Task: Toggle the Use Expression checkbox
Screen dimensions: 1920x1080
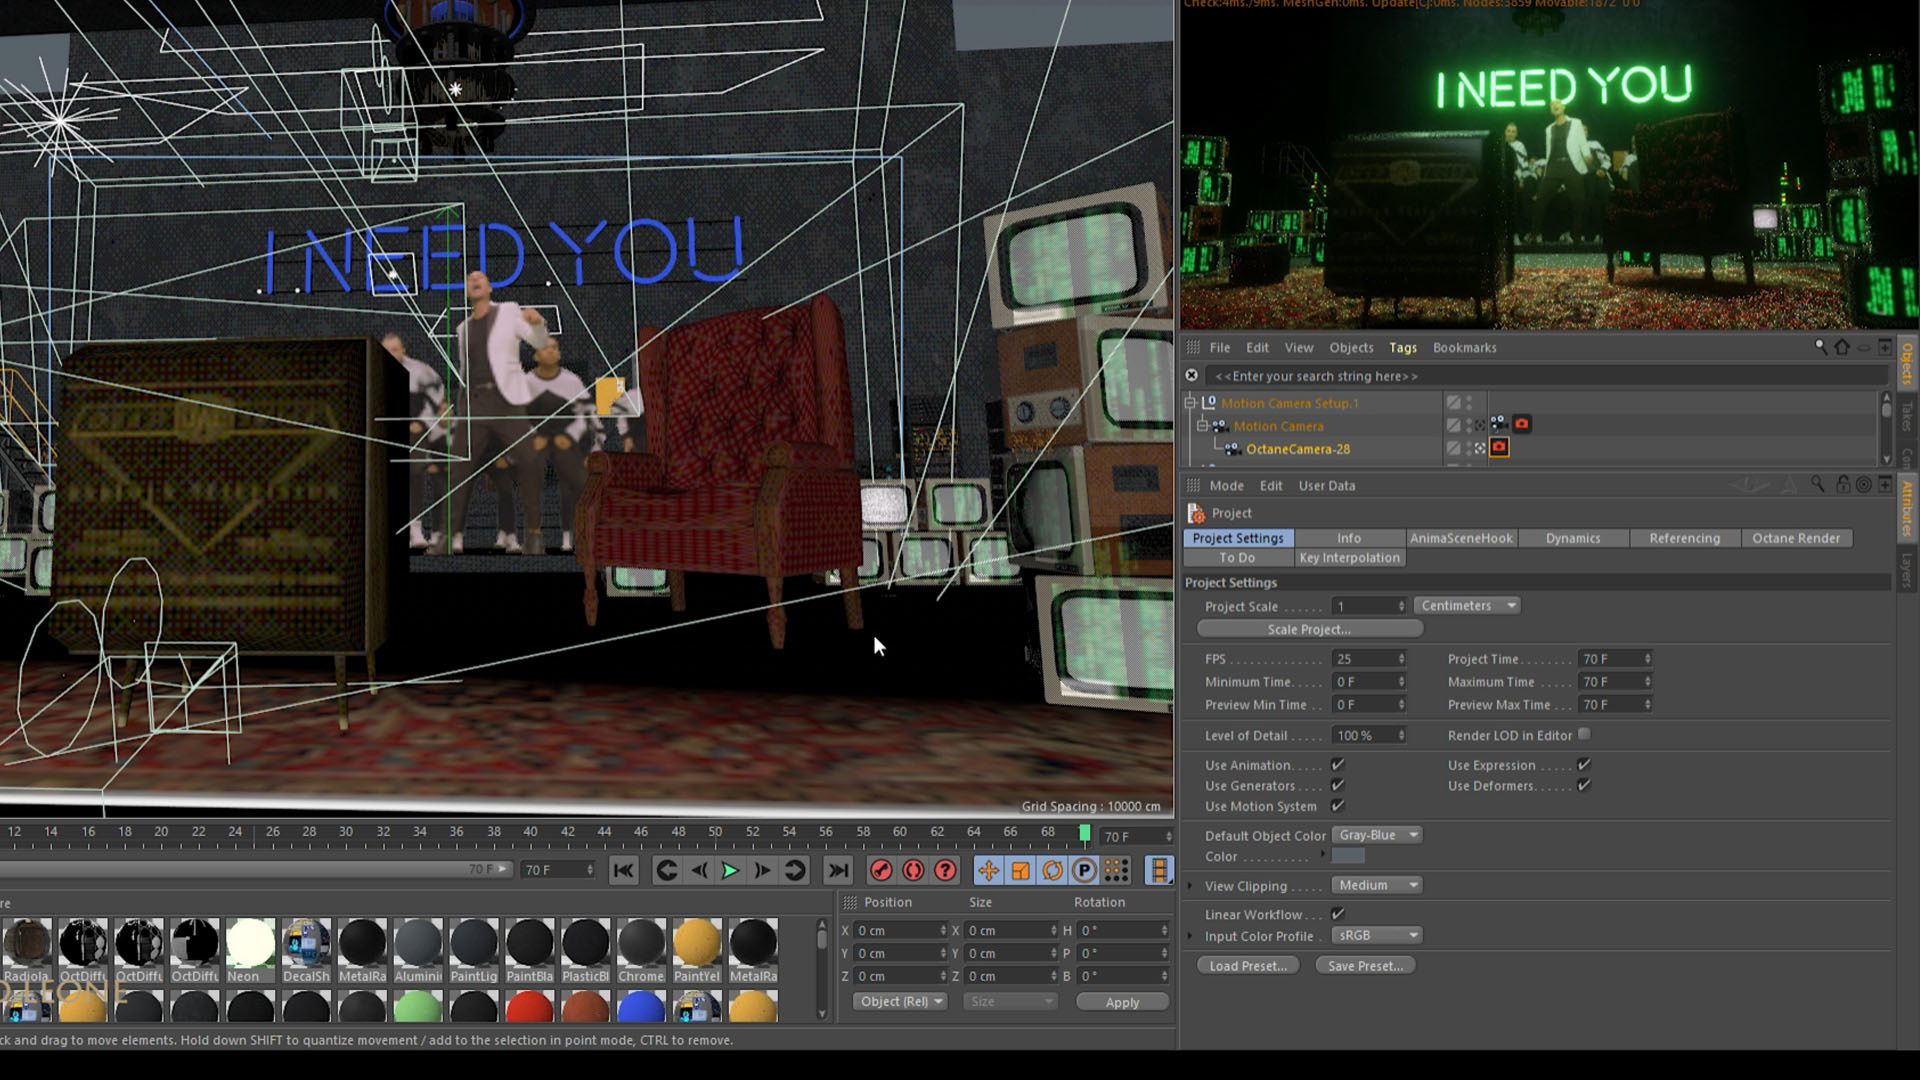Action: coord(1584,764)
